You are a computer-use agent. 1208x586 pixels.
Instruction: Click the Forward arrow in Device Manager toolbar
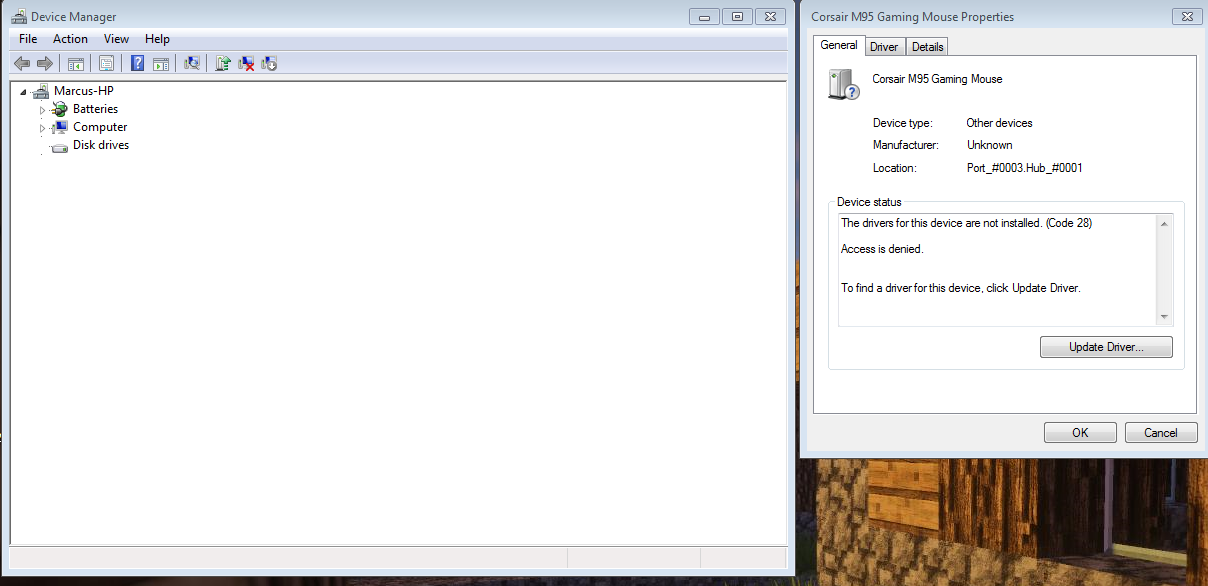(44, 63)
